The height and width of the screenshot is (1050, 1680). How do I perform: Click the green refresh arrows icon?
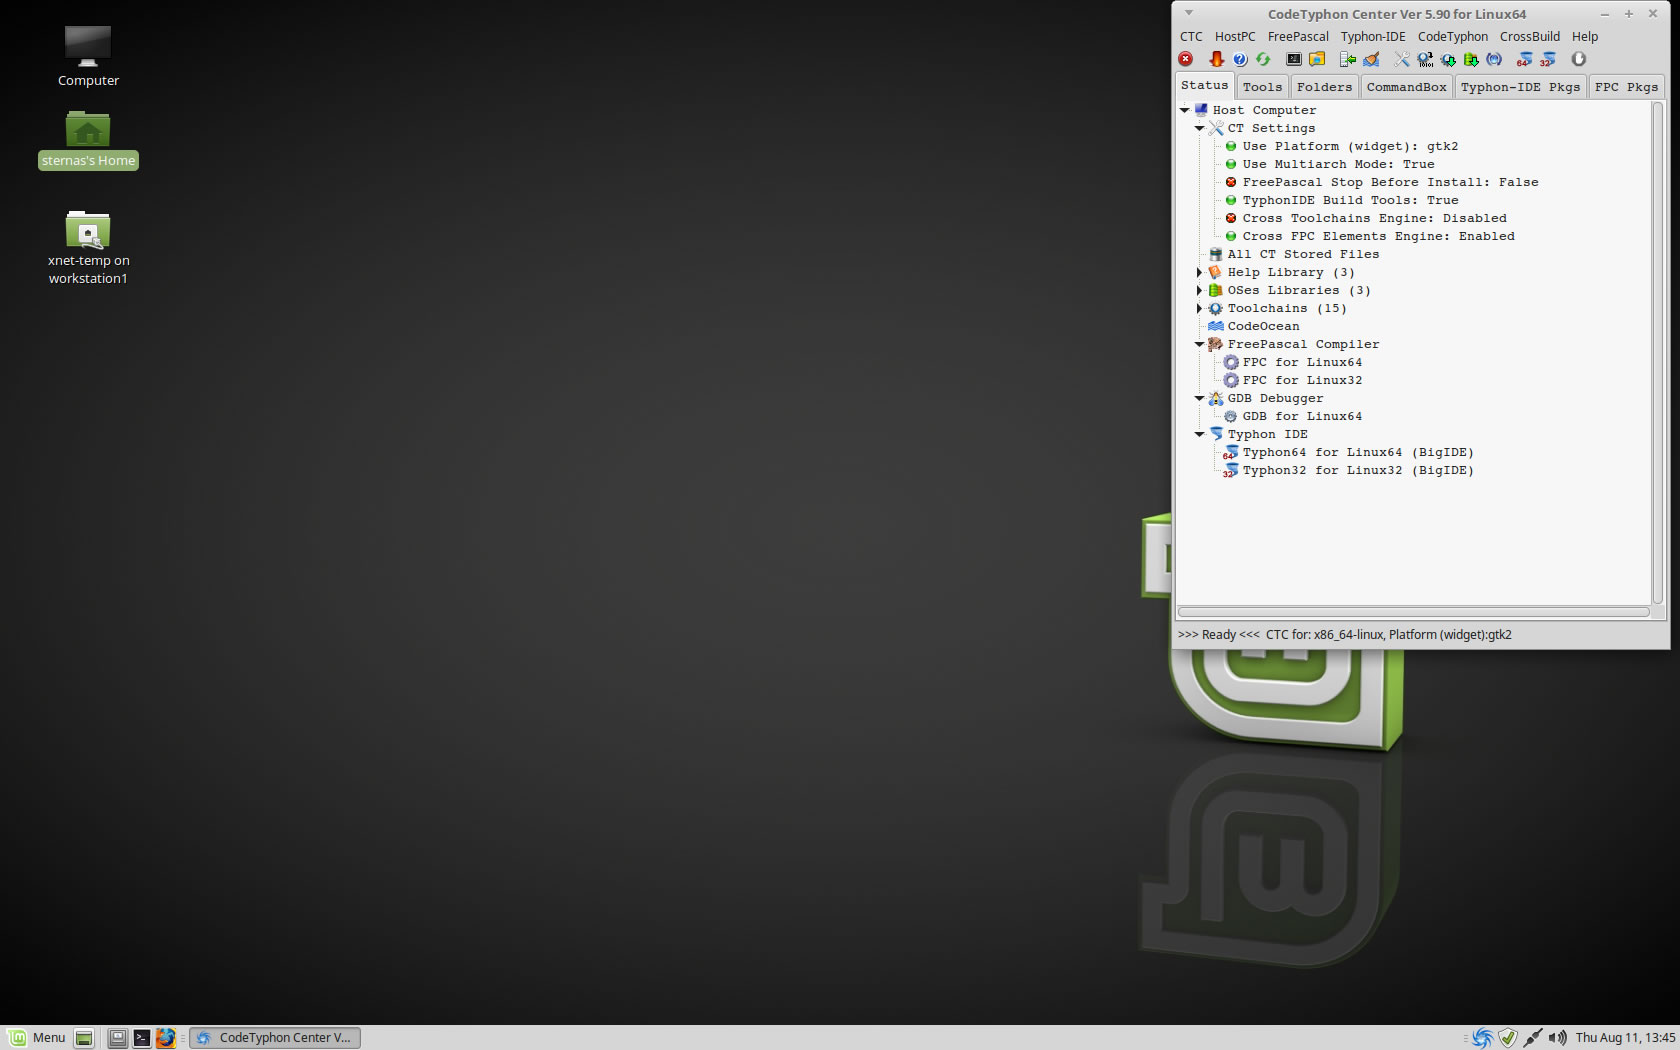[1263, 59]
